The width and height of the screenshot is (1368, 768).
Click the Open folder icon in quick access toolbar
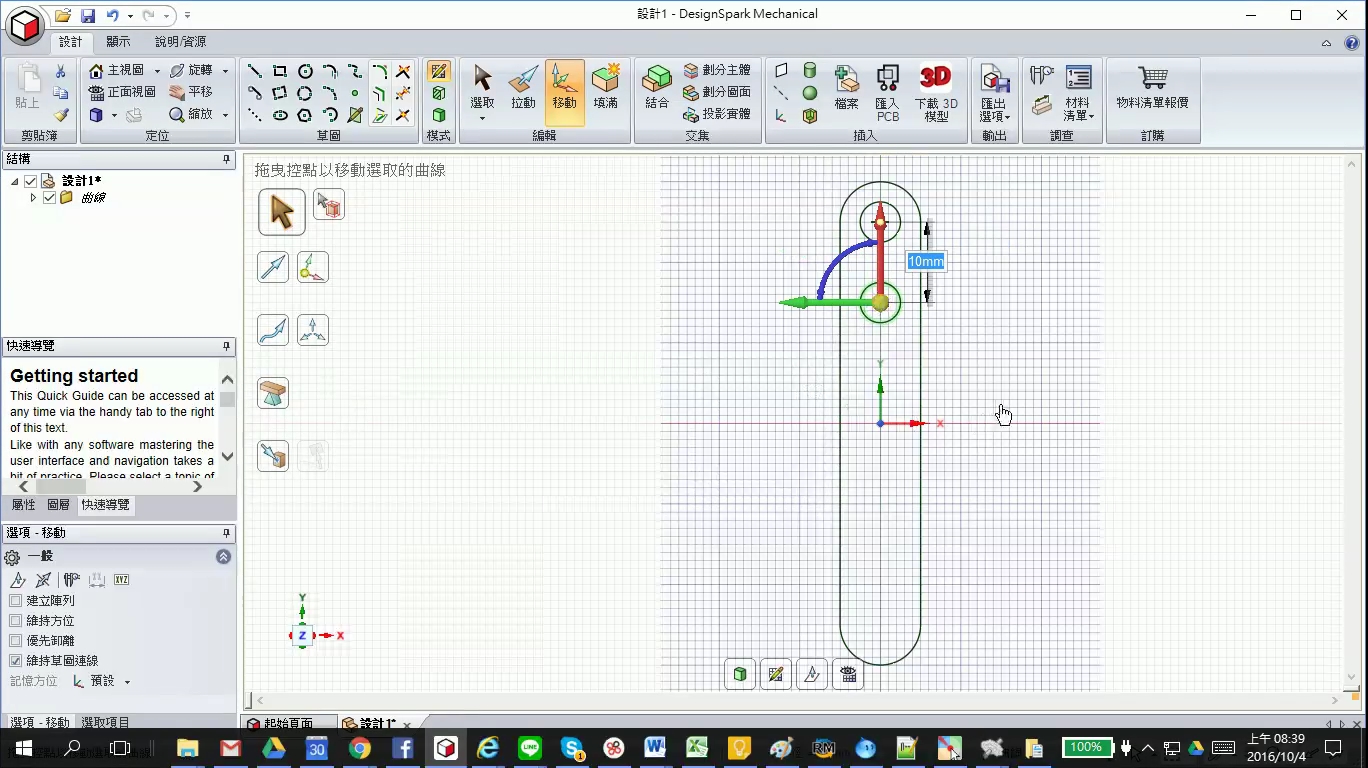[63, 15]
